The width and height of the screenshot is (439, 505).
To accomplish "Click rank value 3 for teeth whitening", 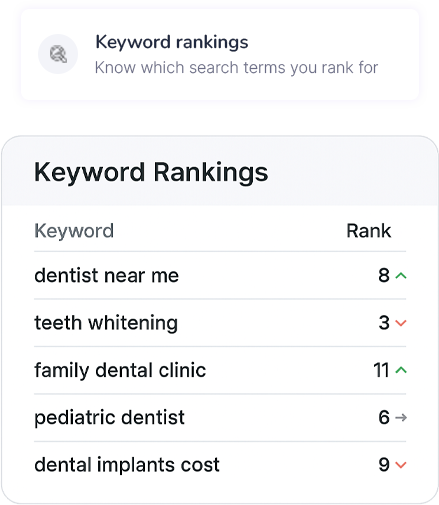I will tap(384, 323).
